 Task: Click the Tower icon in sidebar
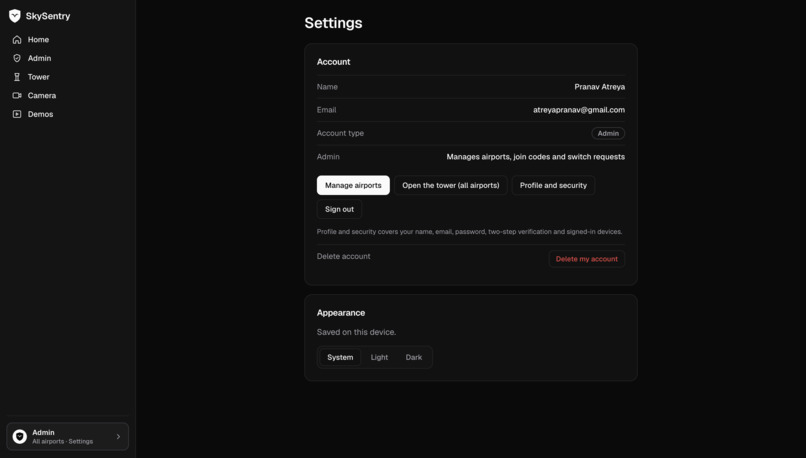tap(17, 77)
